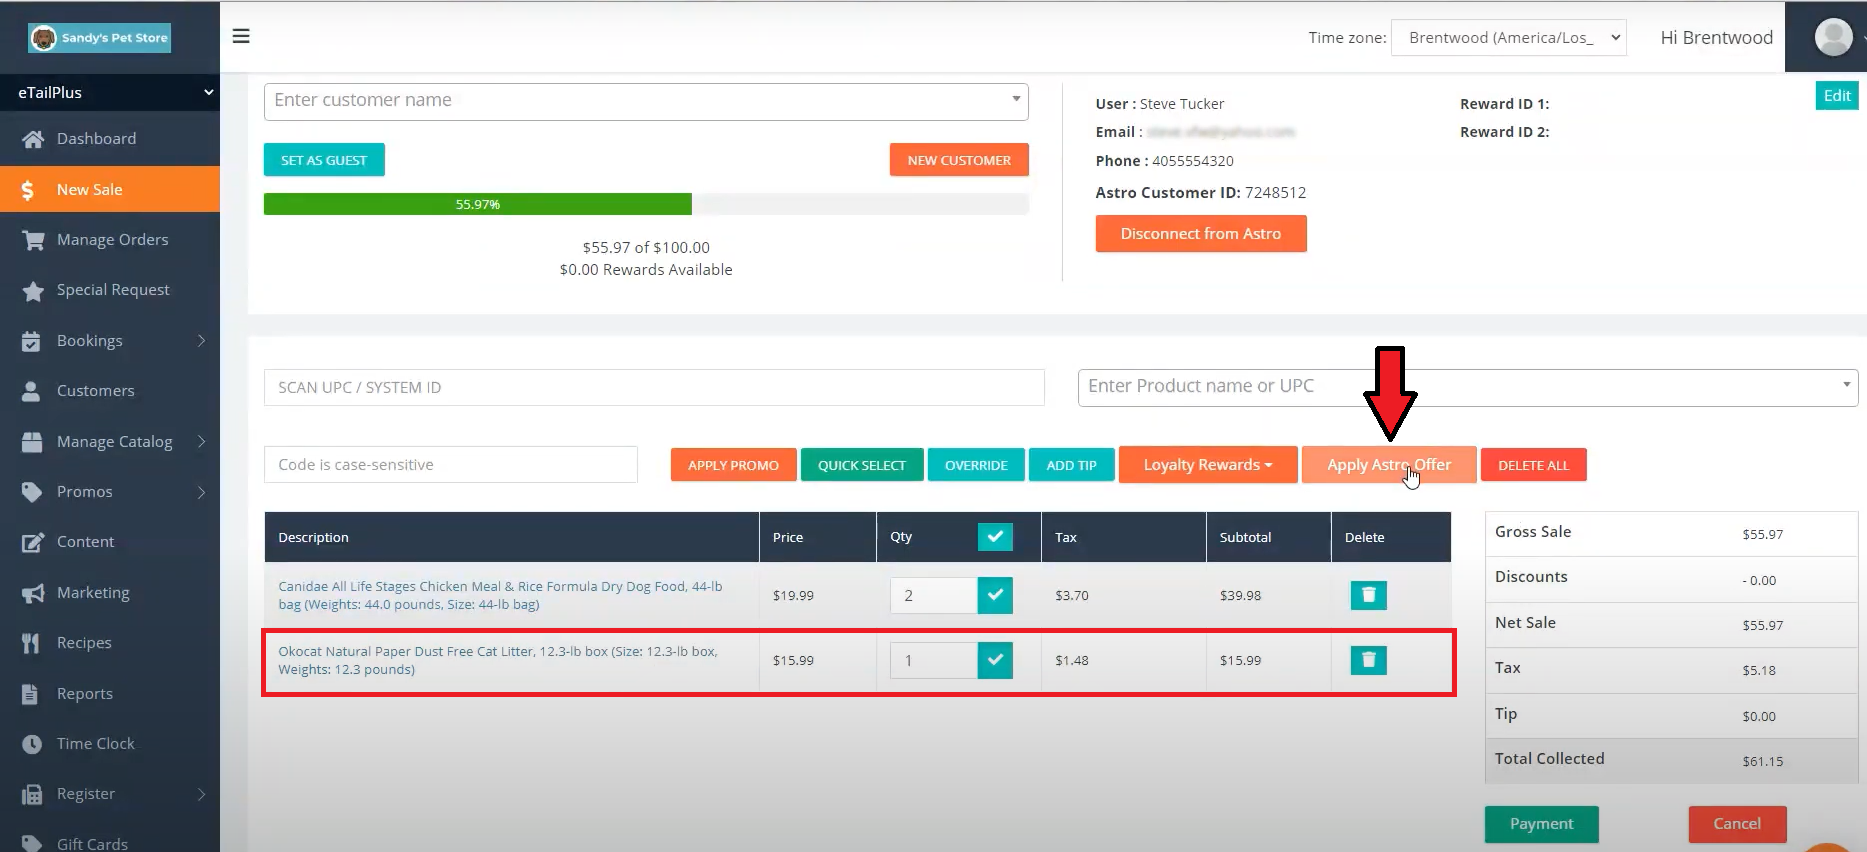Screen dimensions: 1867x852
Task: Open Dashboard from the home icon
Action: coord(33,139)
